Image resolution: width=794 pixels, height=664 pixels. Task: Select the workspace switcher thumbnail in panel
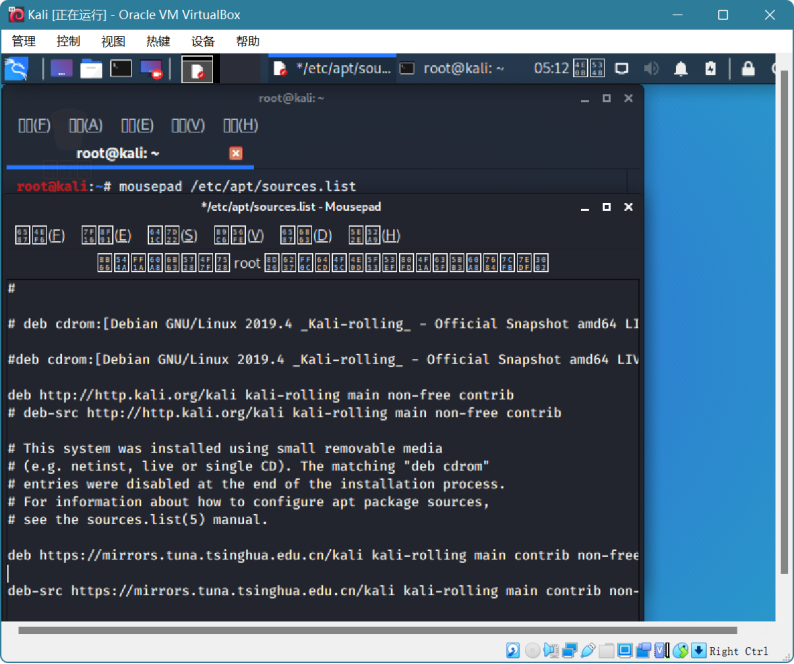click(x=197, y=69)
